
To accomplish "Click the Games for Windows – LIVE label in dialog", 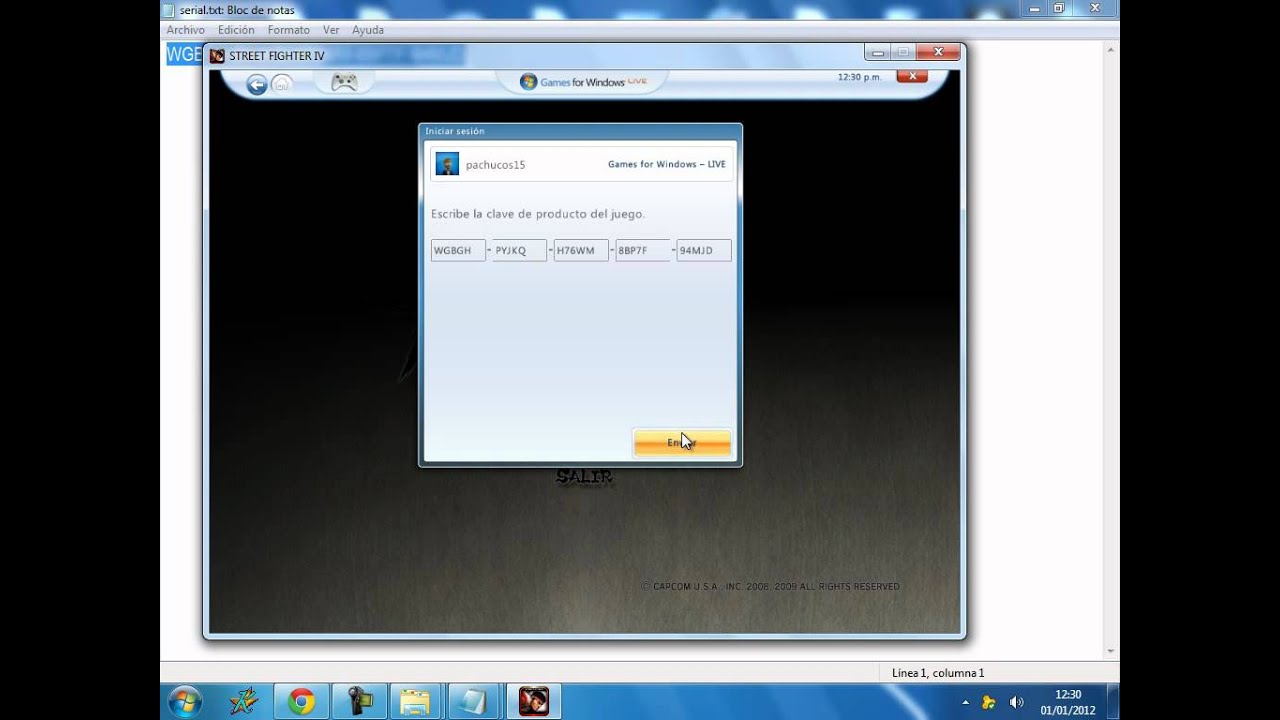I will (x=667, y=164).
